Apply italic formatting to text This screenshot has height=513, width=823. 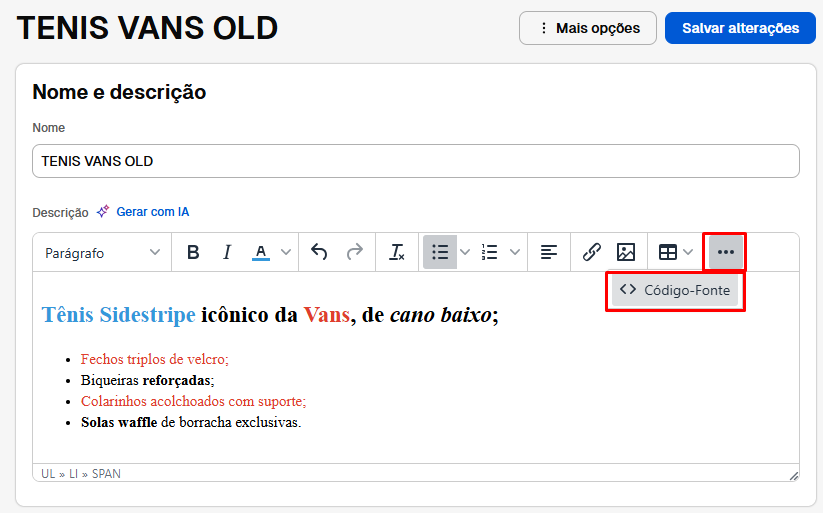(x=227, y=253)
